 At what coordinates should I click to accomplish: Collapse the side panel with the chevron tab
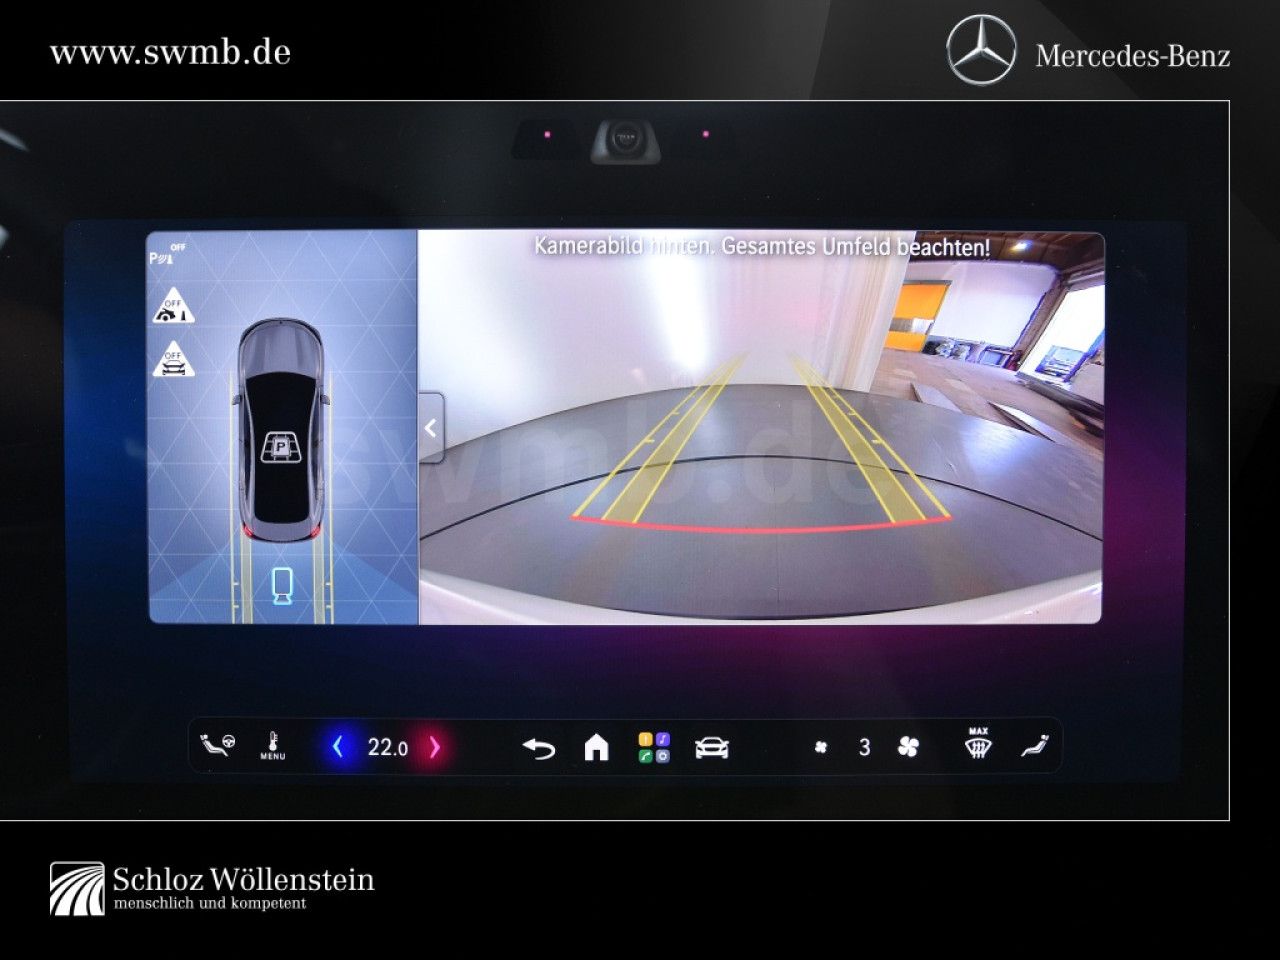pyautogui.click(x=431, y=428)
